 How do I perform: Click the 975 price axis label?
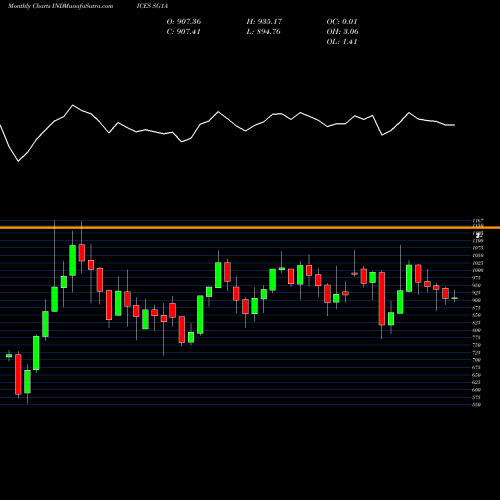[x=477, y=278]
